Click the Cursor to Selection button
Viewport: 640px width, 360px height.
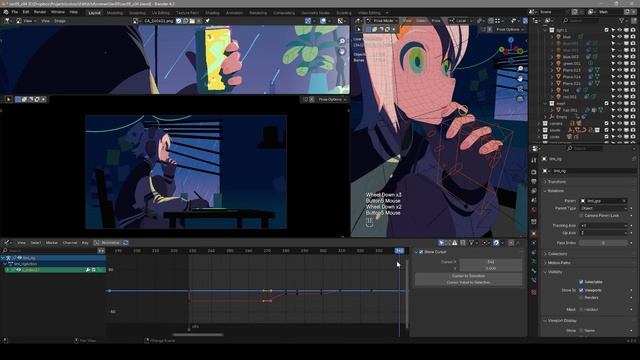pos(468,276)
